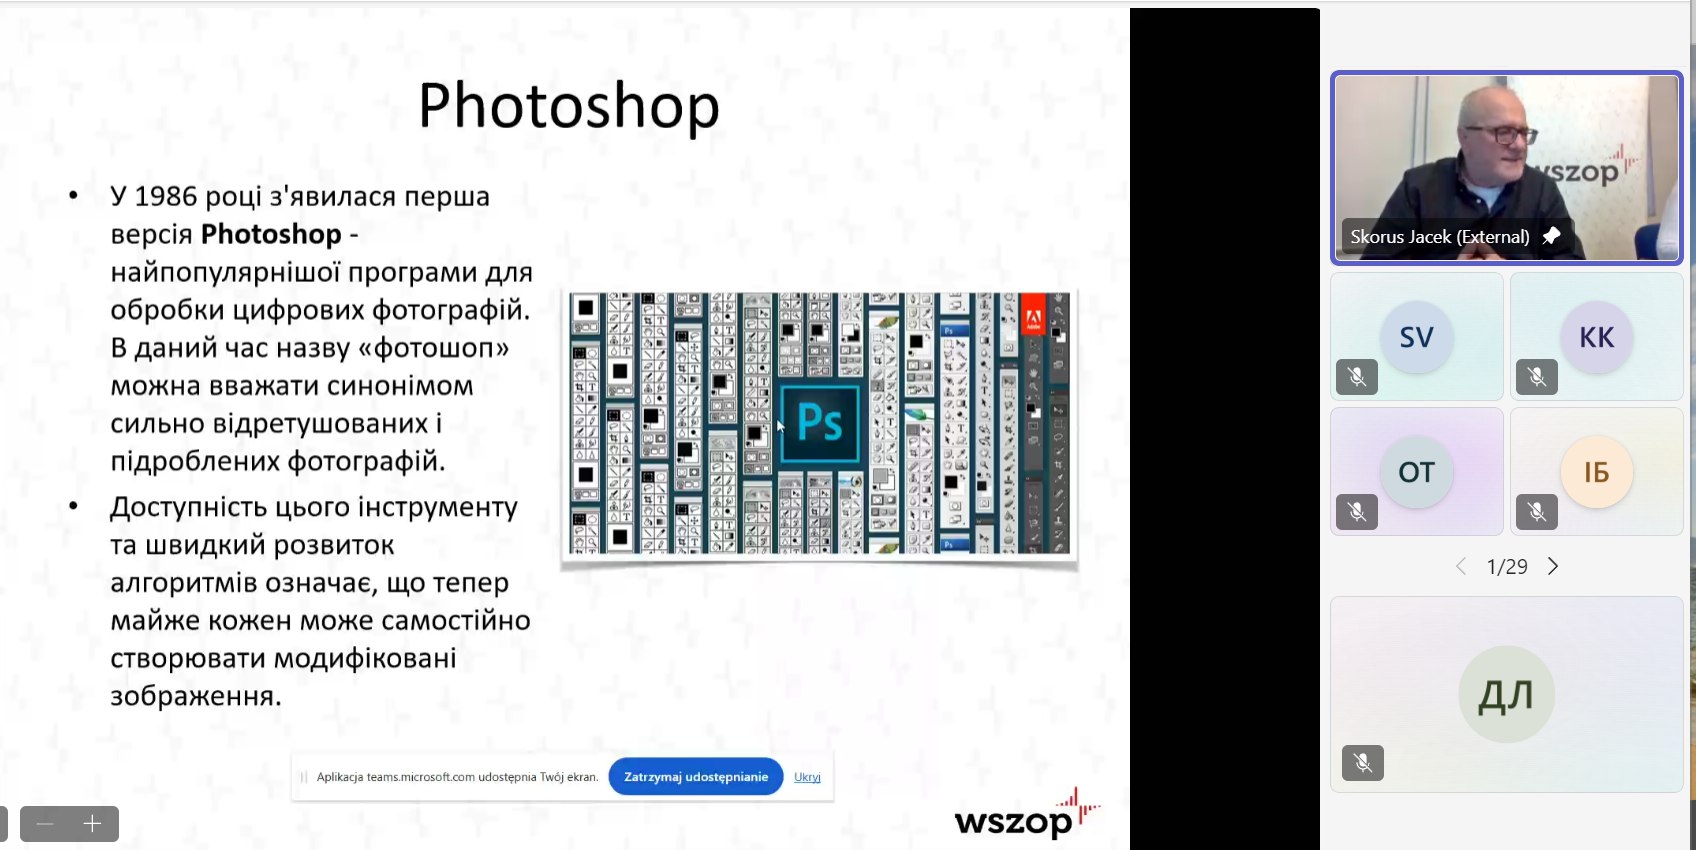
Task: Click ОТ participant's muted microphone icon
Action: click(x=1357, y=512)
